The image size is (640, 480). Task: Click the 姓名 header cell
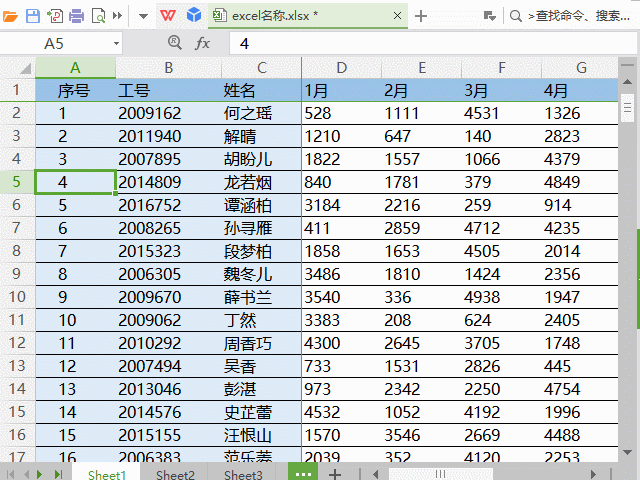tap(262, 90)
